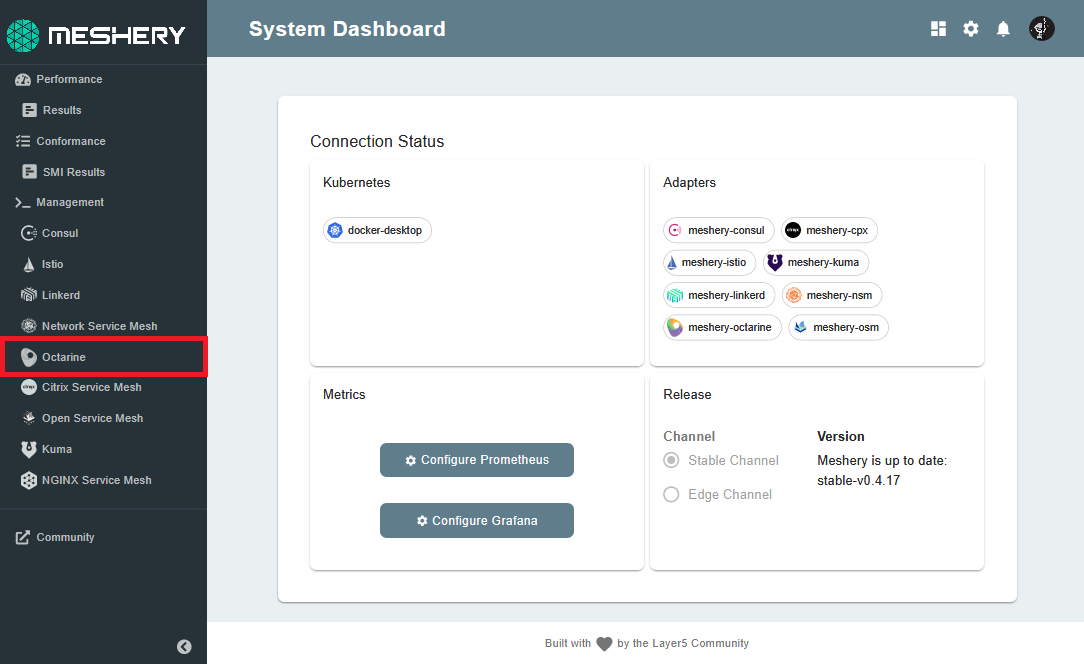Click the Istio sail icon in sidebar
Image resolution: width=1084 pixels, height=664 pixels.
pyautogui.click(x=29, y=265)
